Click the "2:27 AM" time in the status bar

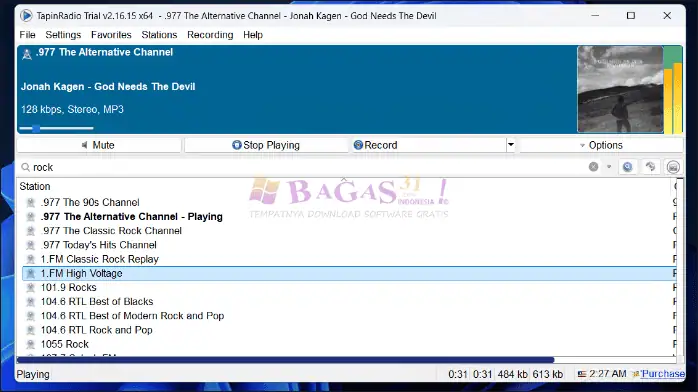click(608, 374)
